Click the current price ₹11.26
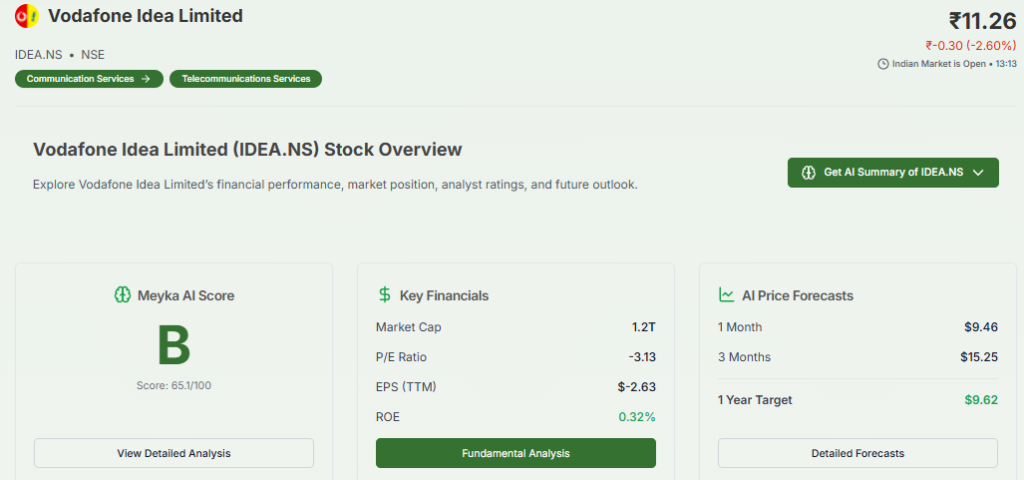 click(982, 21)
